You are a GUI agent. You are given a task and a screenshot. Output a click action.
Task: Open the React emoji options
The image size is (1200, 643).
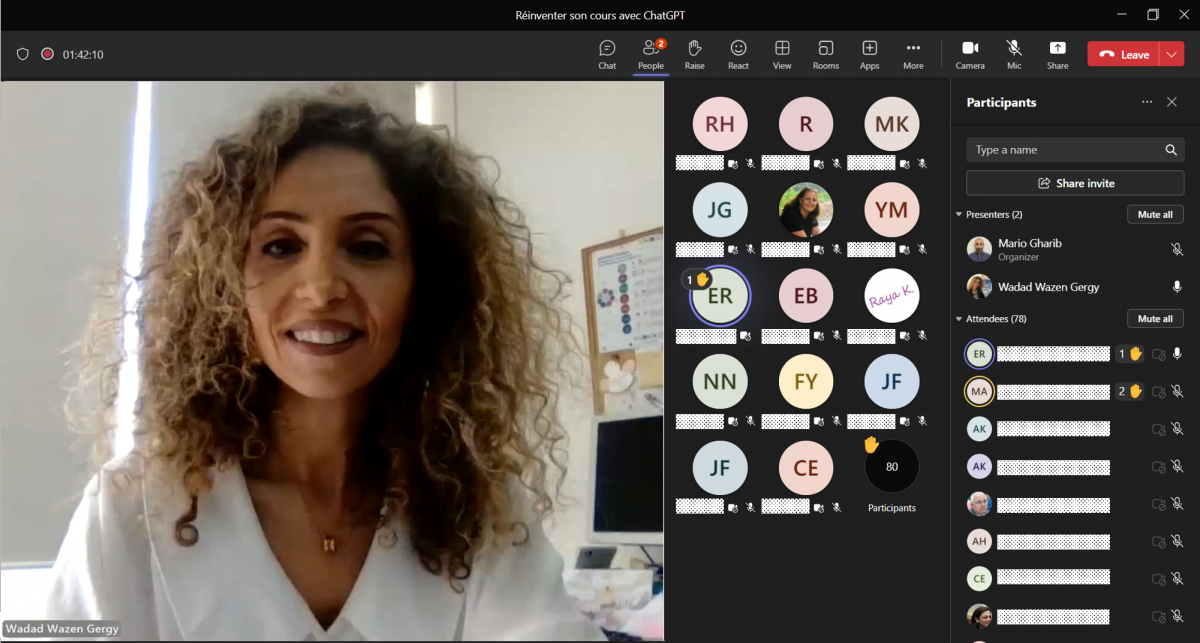click(738, 54)
